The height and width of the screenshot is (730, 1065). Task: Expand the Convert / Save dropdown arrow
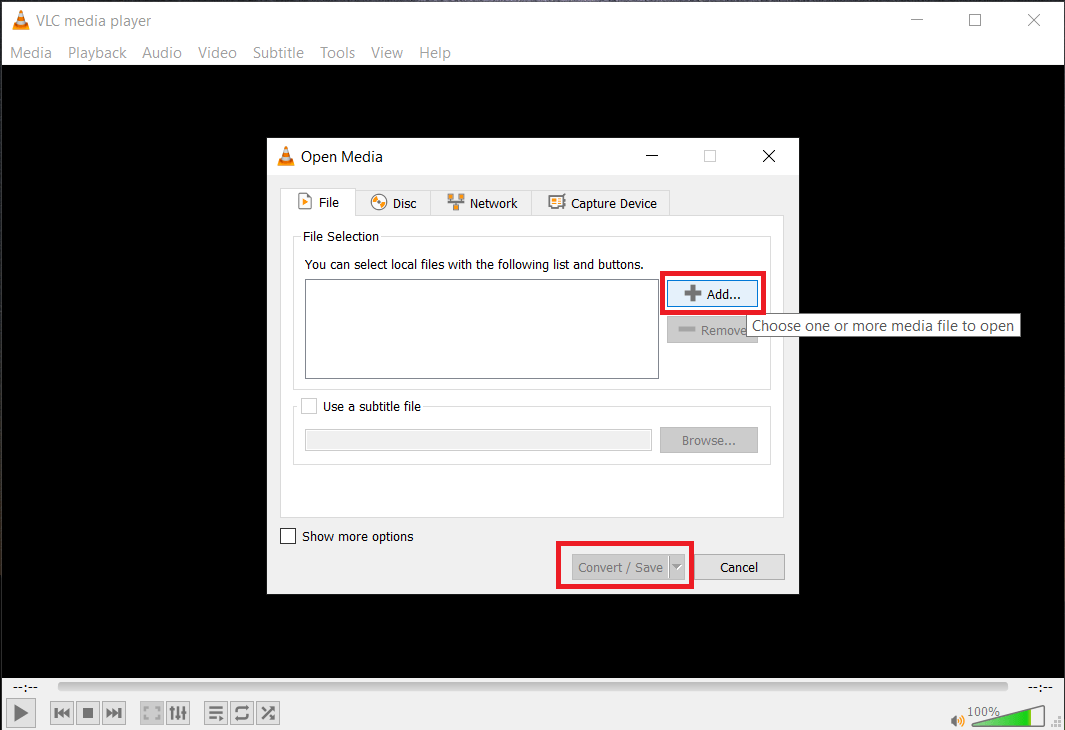pyautogui.click(x=677, y=566)
